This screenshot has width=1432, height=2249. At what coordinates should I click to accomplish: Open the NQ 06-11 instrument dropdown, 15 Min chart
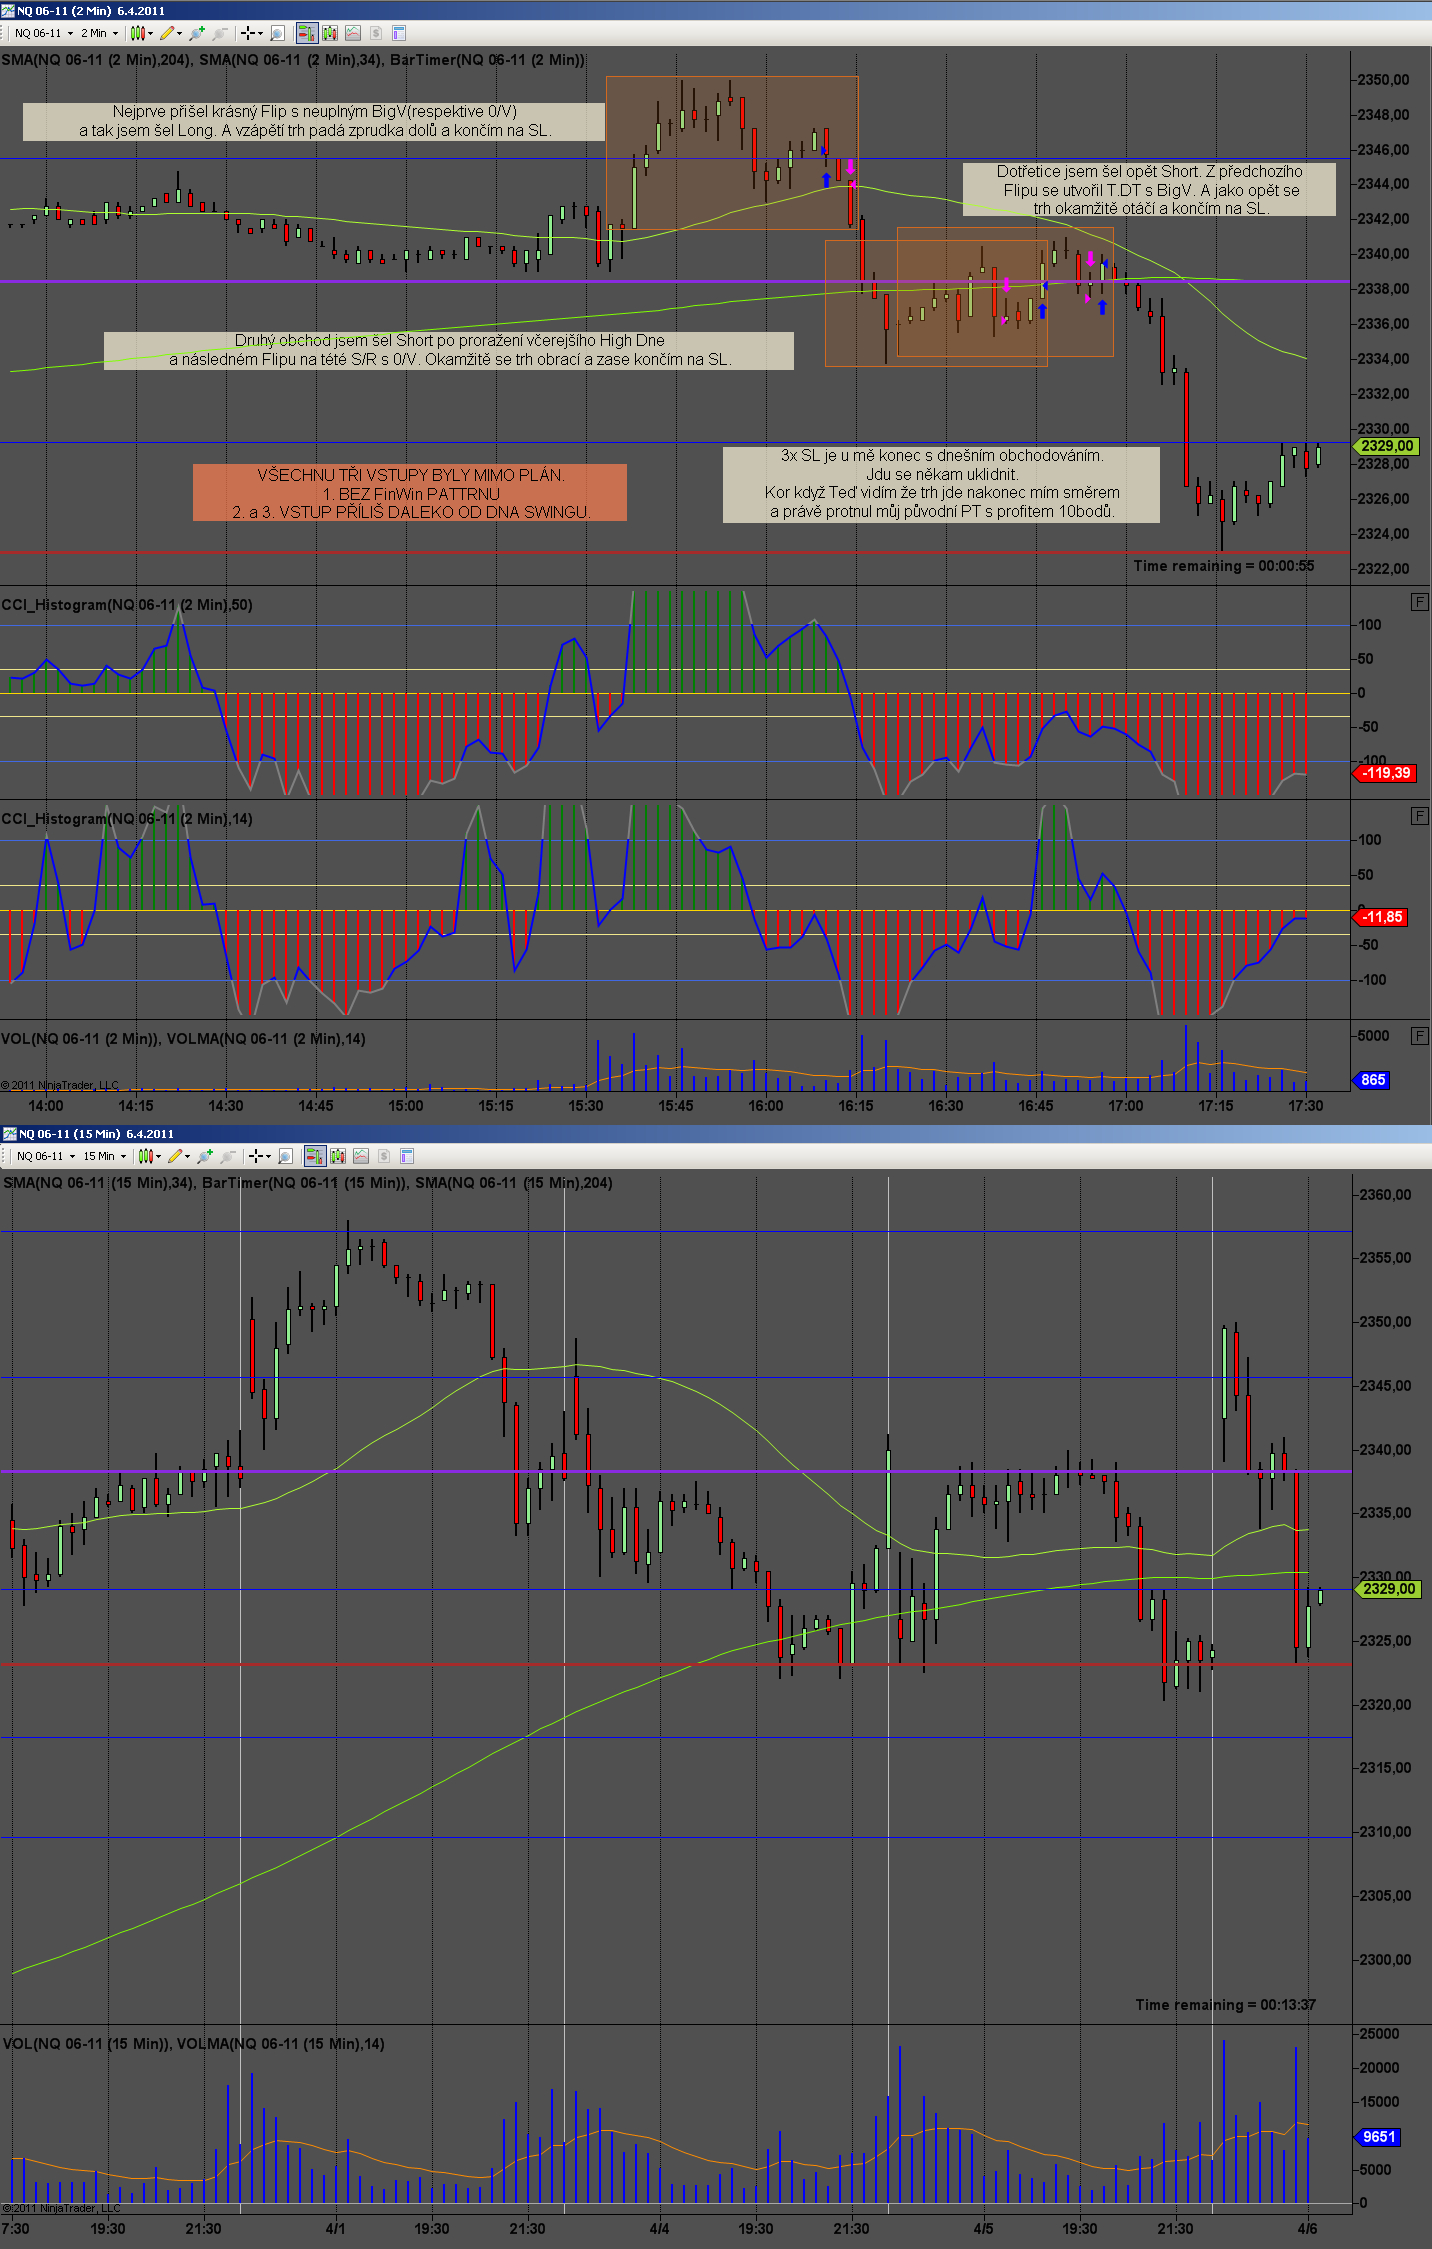[x=45, y=1156]
